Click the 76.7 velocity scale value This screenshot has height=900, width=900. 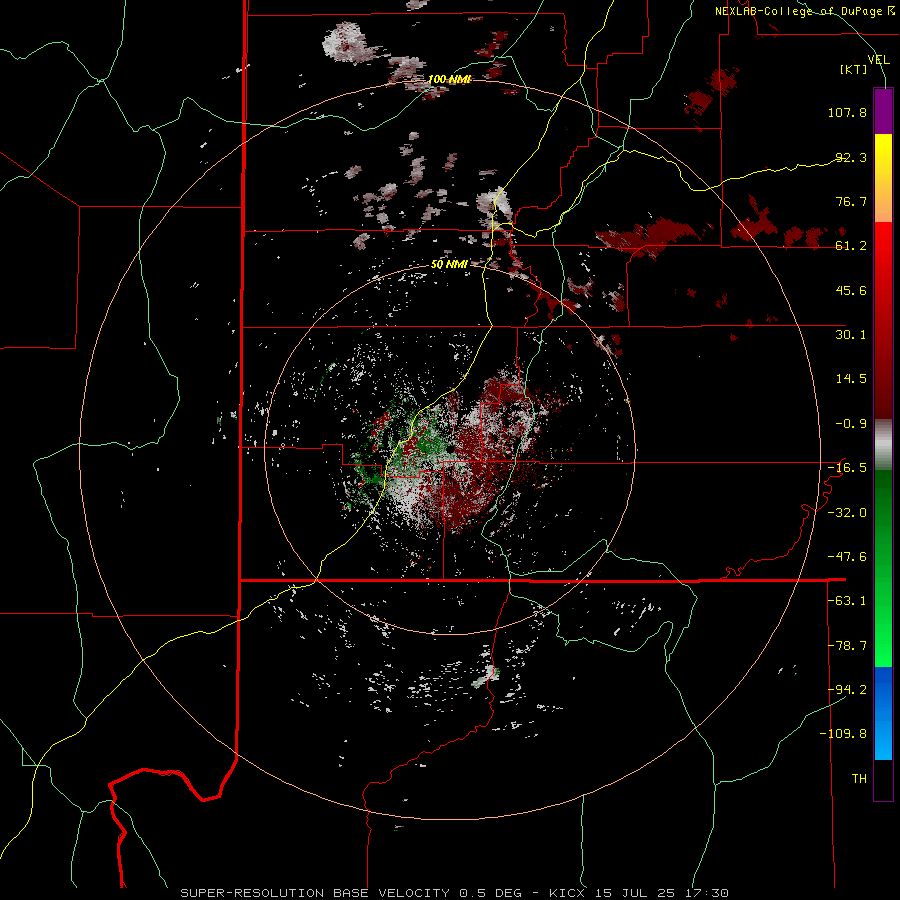tap(851, 201)
